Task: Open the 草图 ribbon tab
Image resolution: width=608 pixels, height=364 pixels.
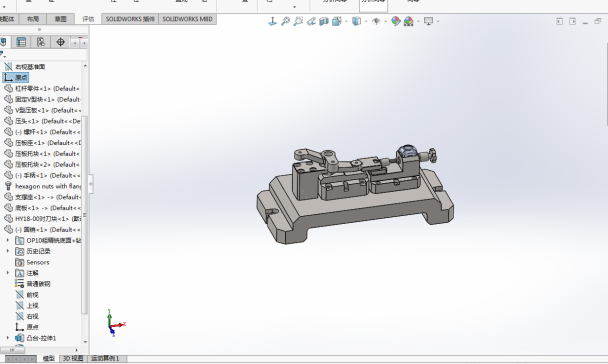Action: tap(60, 19)
